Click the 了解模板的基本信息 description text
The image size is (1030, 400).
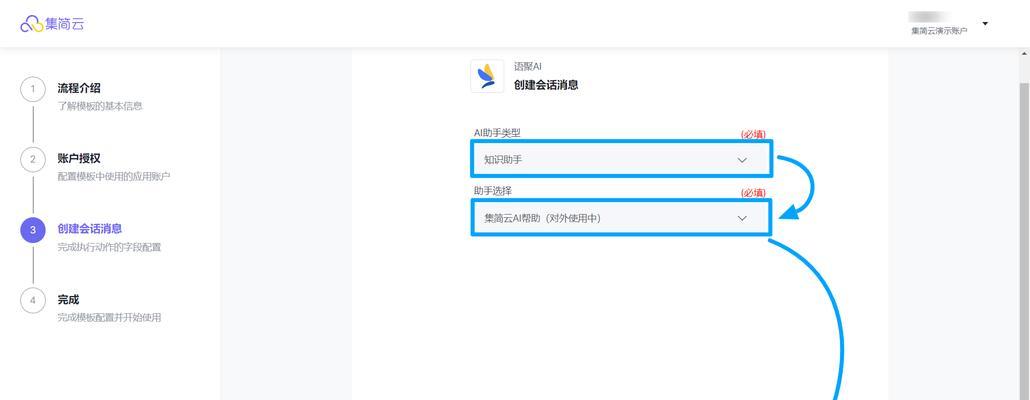coord(100,106)
